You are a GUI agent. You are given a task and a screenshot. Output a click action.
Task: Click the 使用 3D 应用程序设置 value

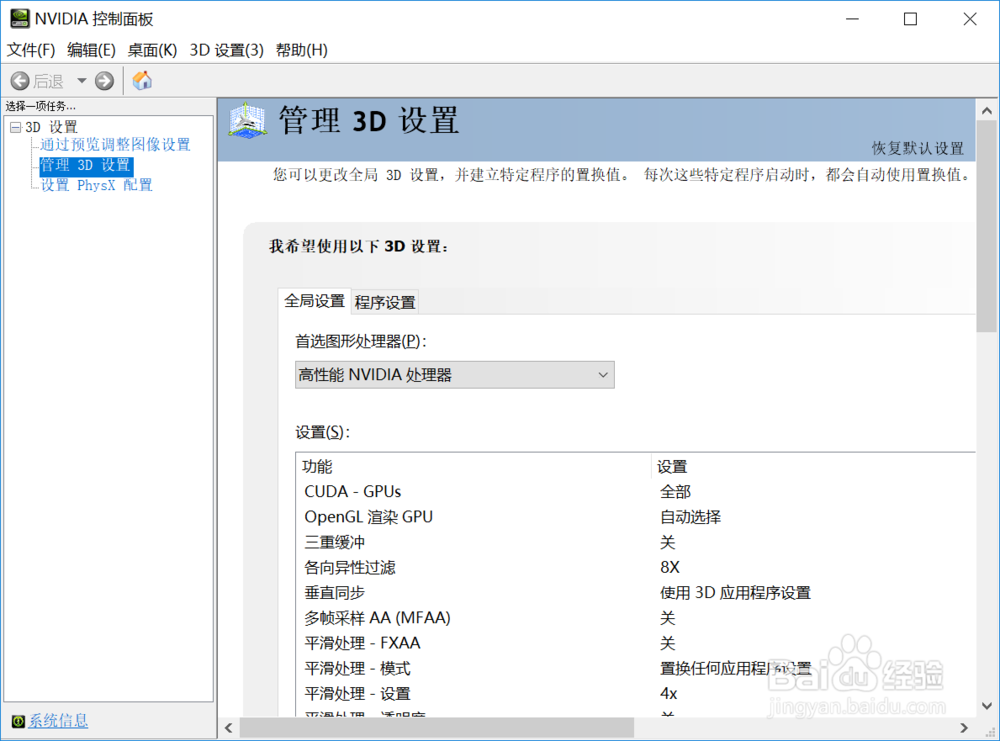click(x=735, y=593)
